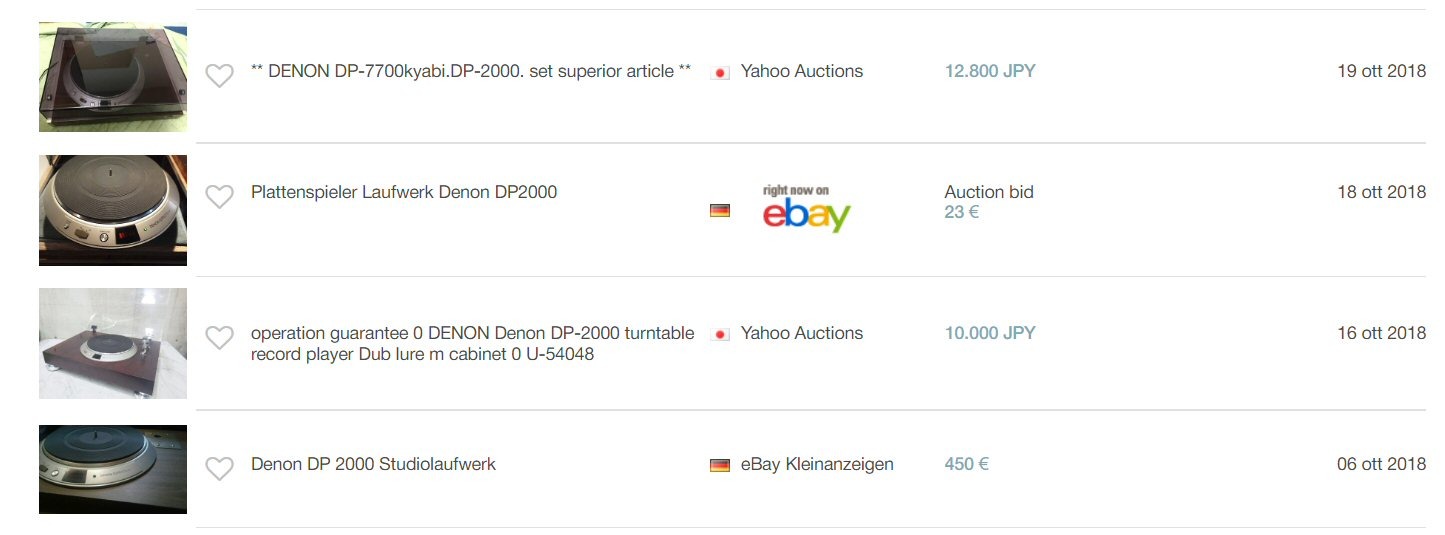1445x535 pixels.
Task: Click the Japan flag beside 10.000 JPY listing
Action: (x=719, y=334)
